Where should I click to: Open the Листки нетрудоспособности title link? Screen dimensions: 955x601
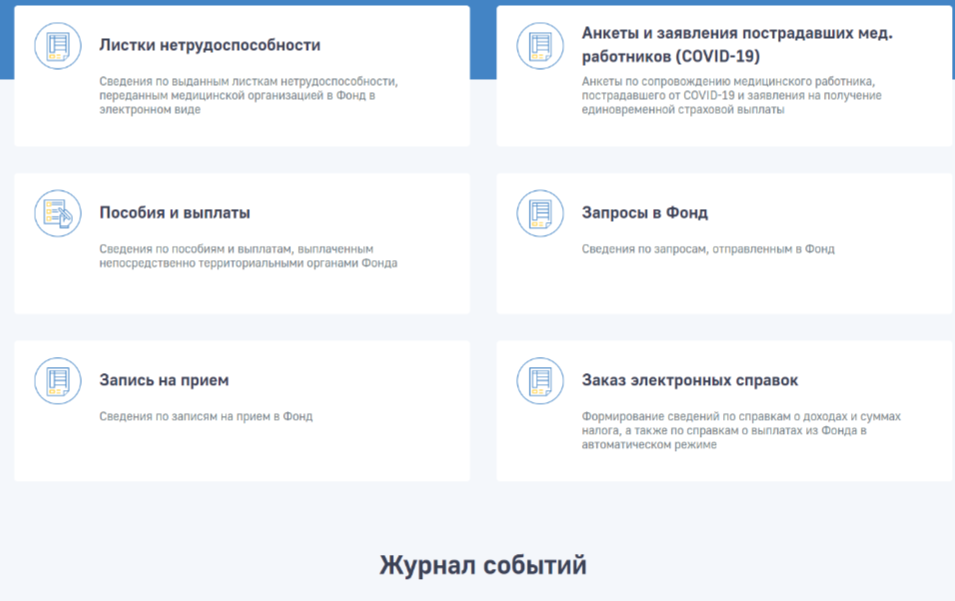tap(210, 45)
